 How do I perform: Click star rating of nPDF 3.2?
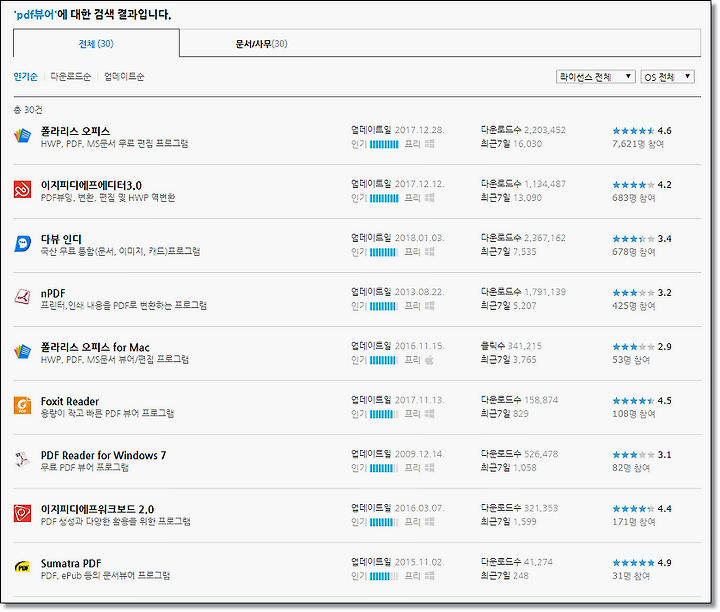tap(633, 293)
